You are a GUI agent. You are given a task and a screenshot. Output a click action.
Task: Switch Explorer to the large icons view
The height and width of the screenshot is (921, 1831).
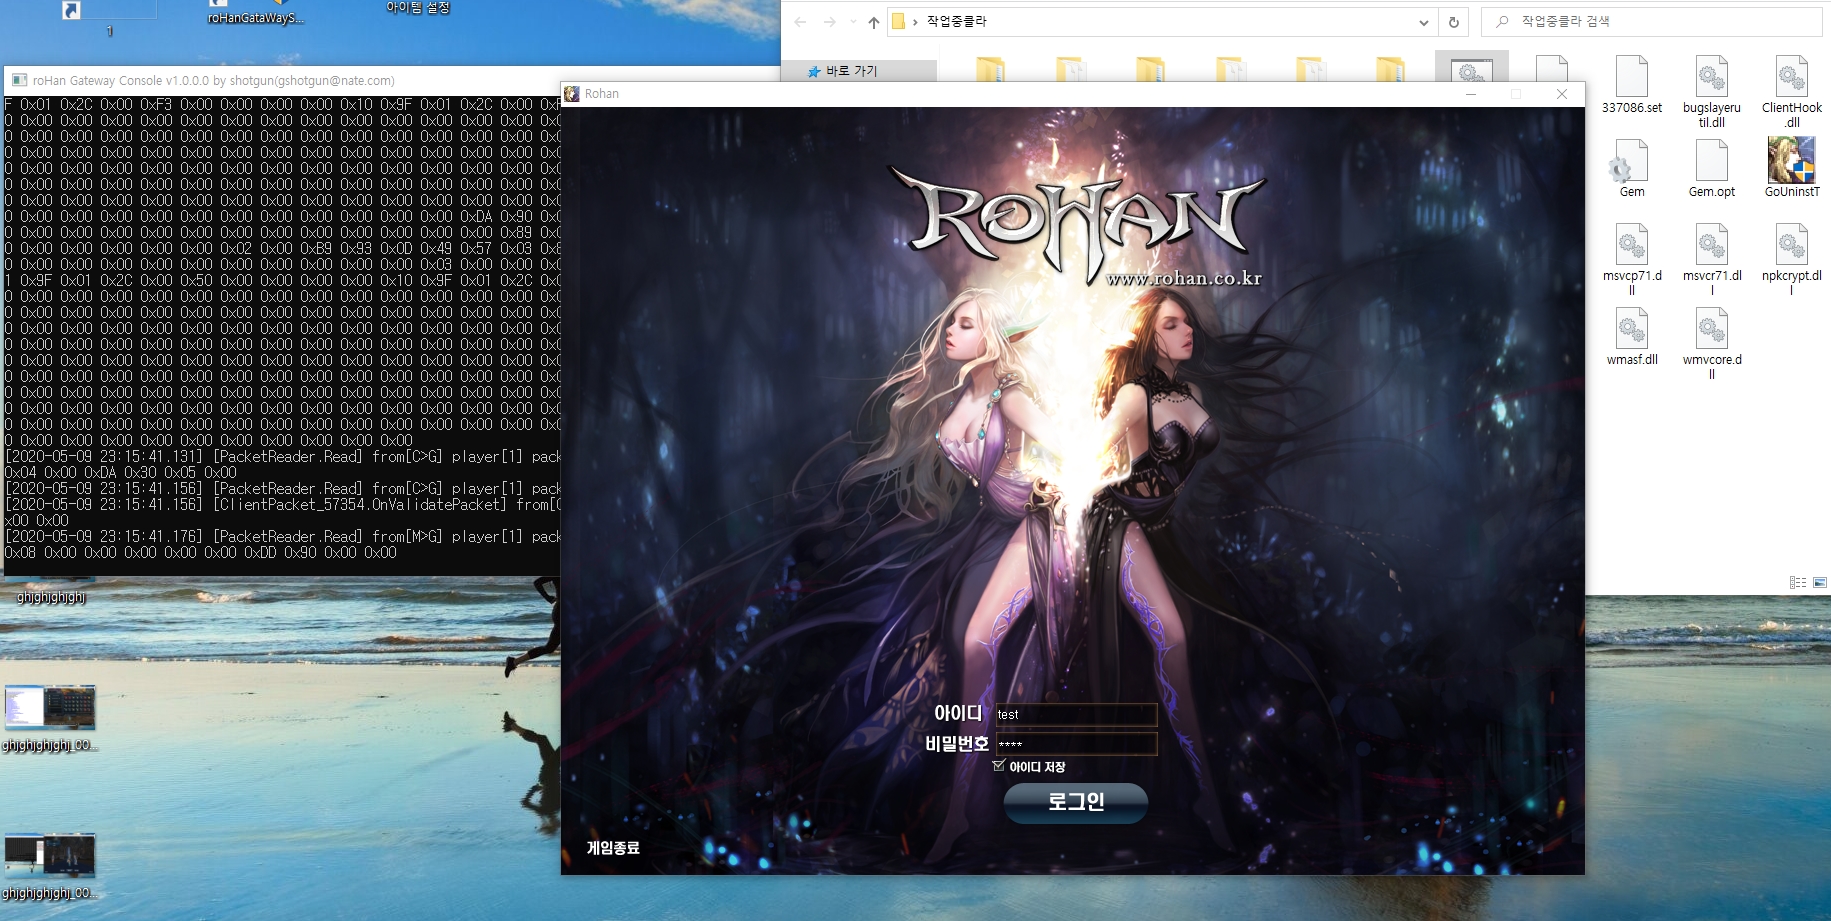(x=1819, y=583)
